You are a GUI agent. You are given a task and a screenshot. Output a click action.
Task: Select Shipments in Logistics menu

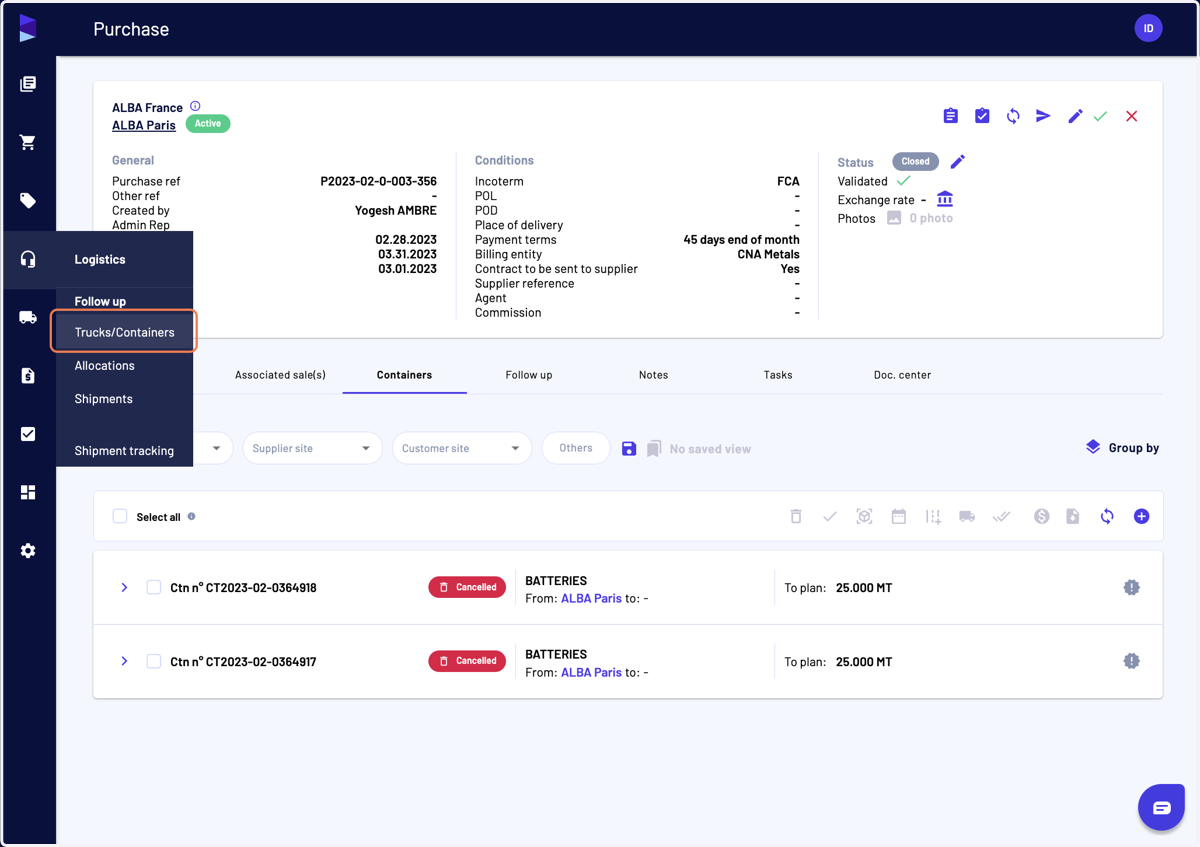tap(103, 399)
